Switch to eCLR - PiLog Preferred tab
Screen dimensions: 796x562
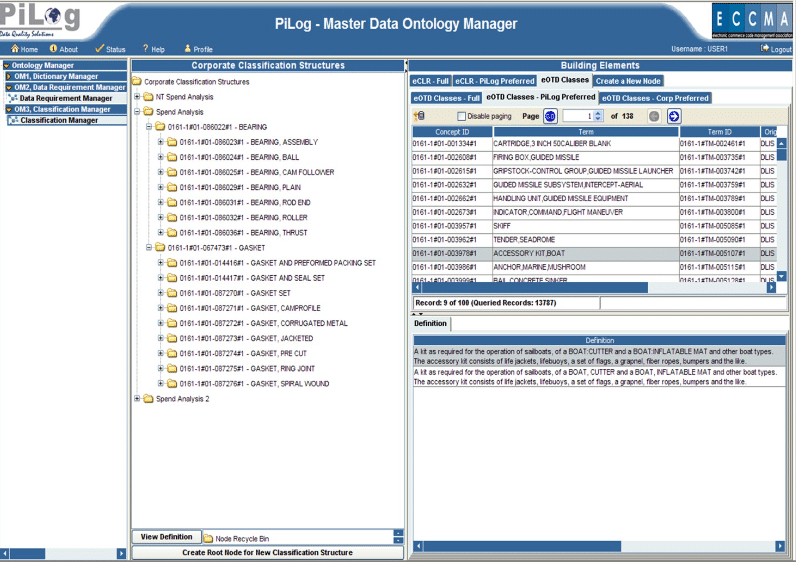494,81
